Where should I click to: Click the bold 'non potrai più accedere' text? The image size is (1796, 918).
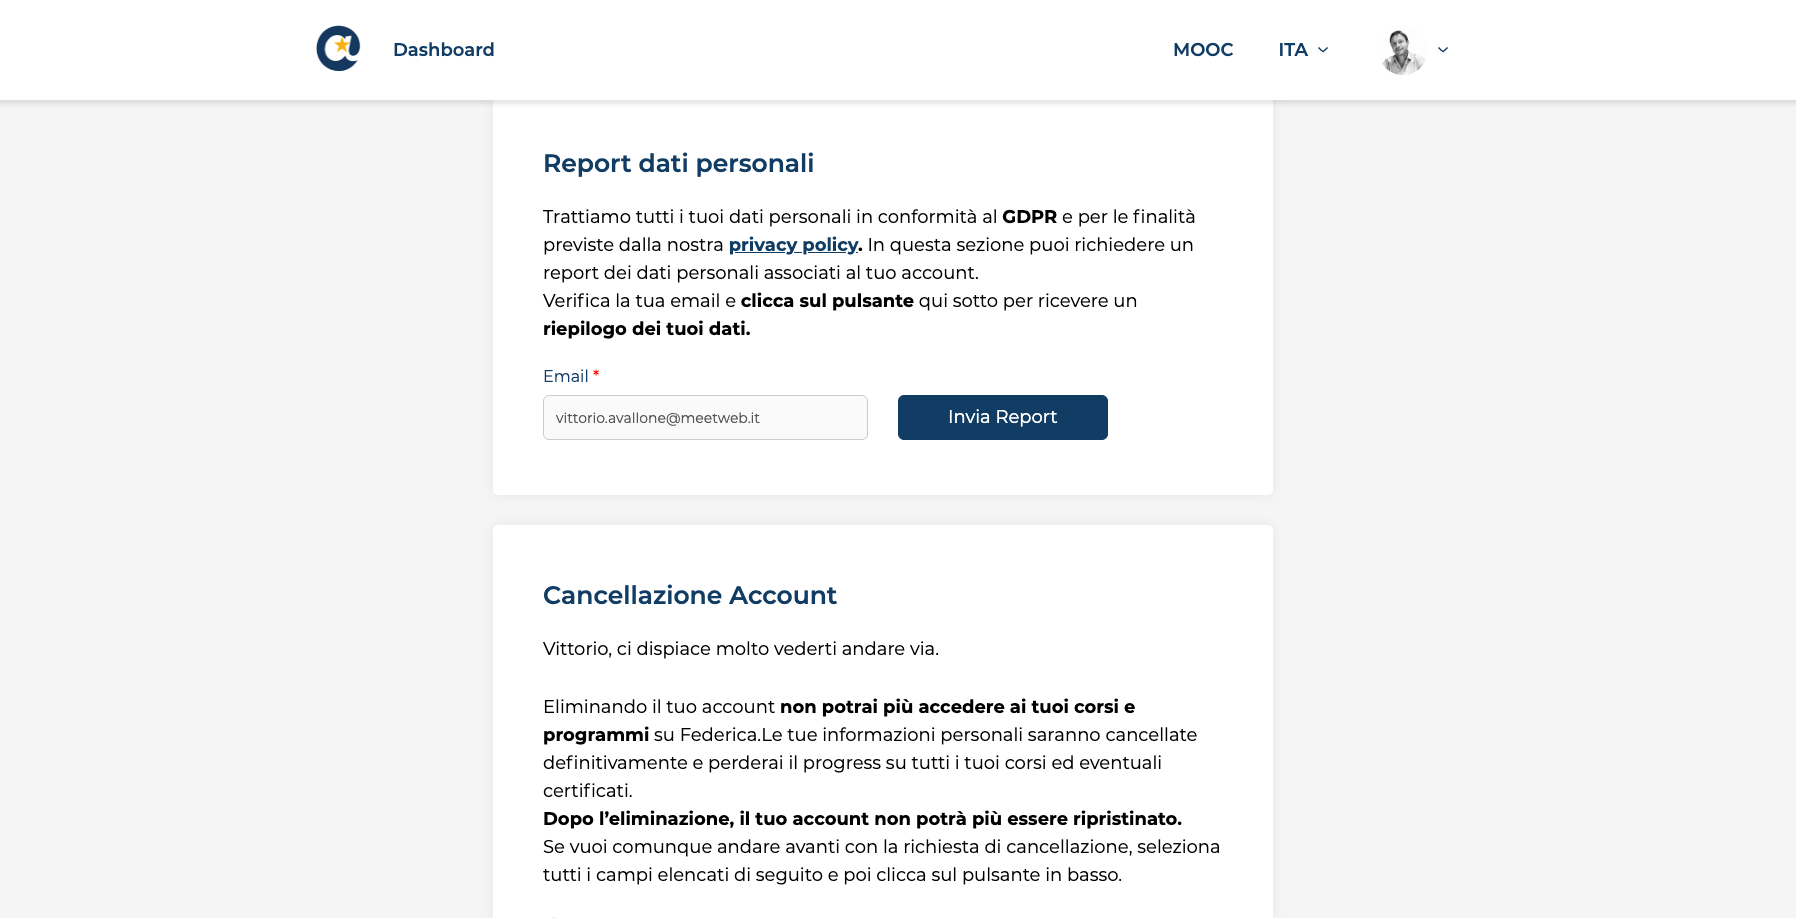[x=957, y=707]
